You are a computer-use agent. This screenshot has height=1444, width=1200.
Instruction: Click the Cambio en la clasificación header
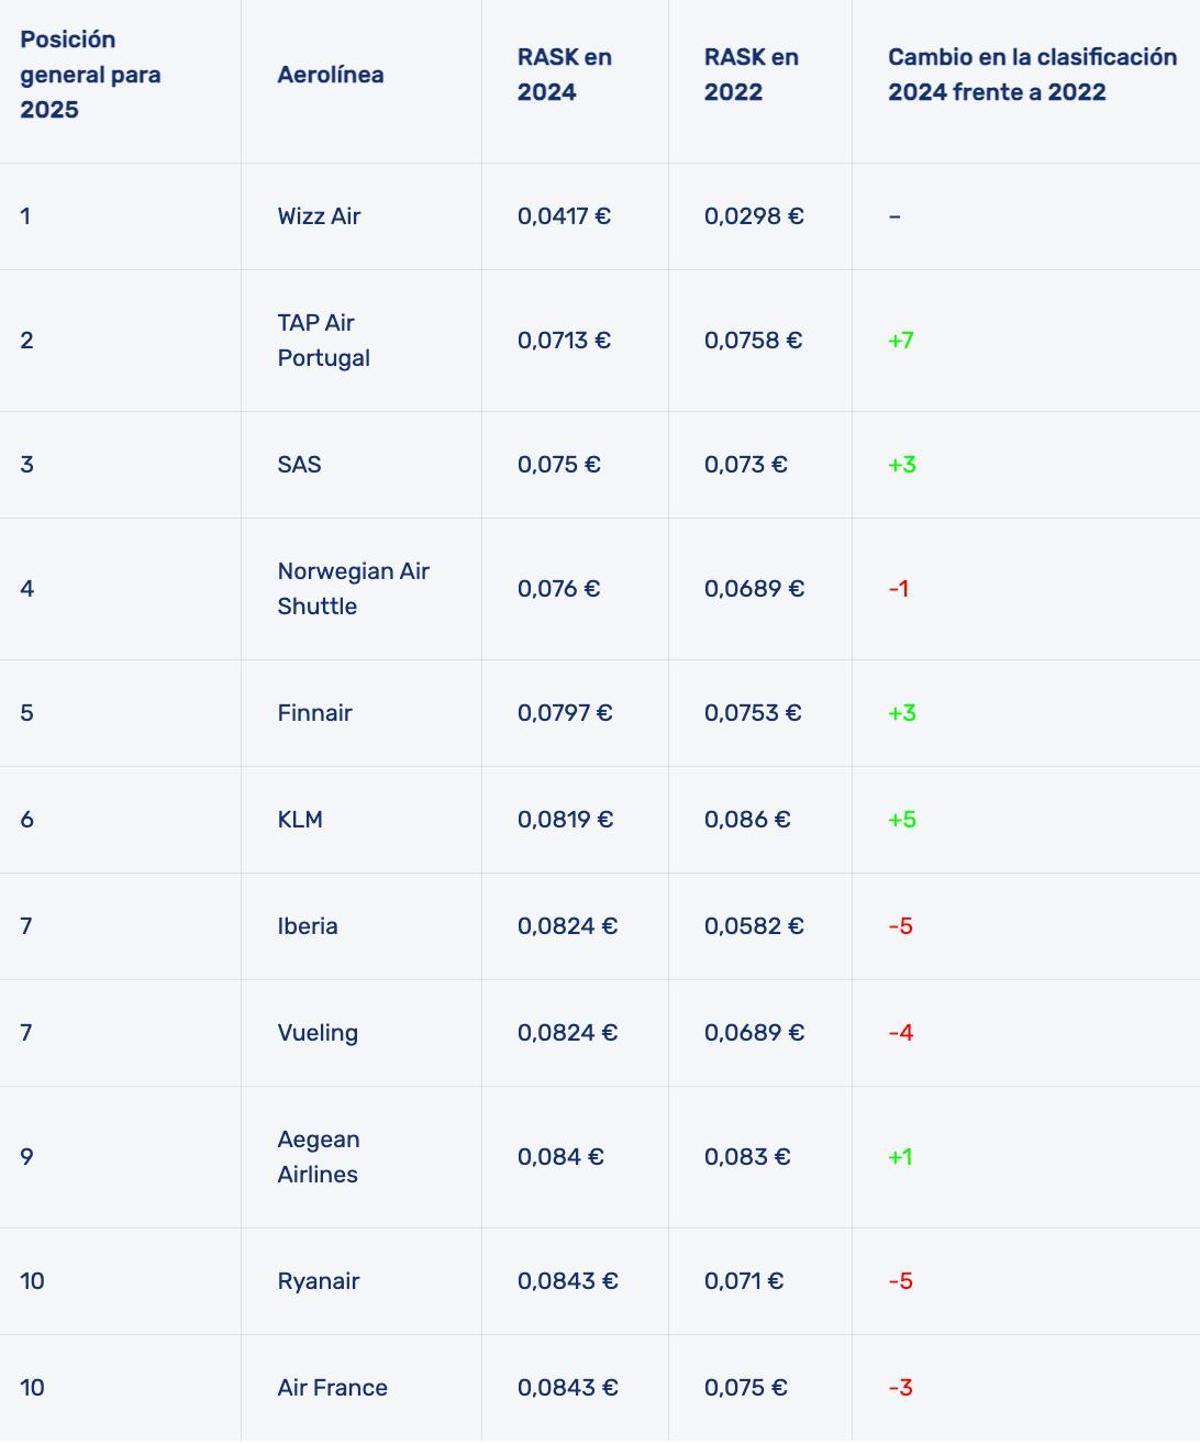[x=1031, y=75]
